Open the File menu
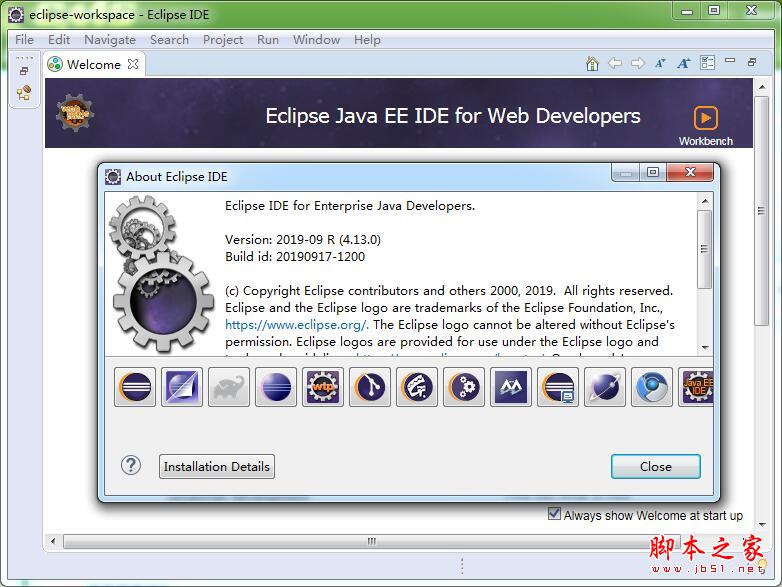782x587 pixels. [x=24, y=39]
